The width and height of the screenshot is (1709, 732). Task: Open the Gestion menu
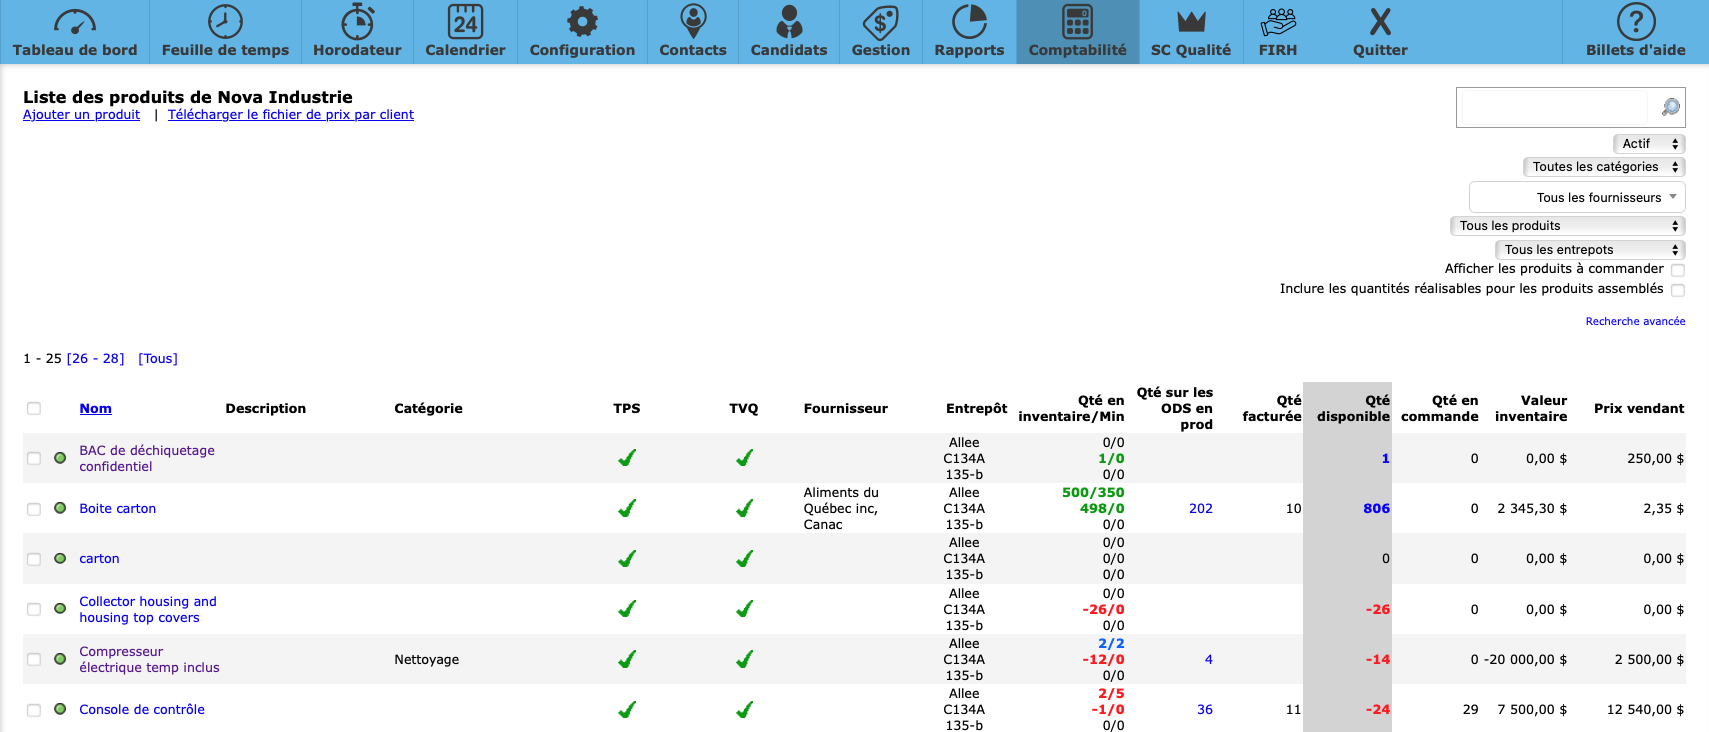880,32
